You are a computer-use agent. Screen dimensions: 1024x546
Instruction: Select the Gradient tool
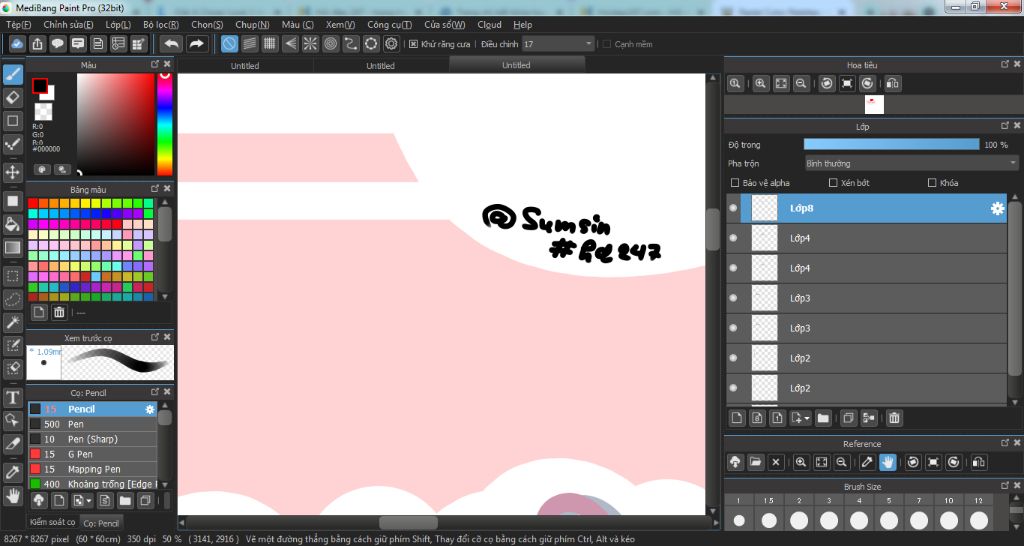[x=12, y=248]
